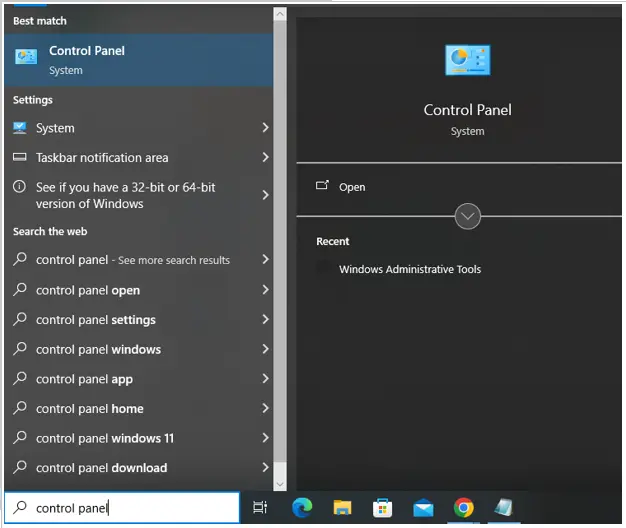Click the info icon beside 32-bit or 64-bit
This screenshot has width=626, height=528.
click(19, 187)
